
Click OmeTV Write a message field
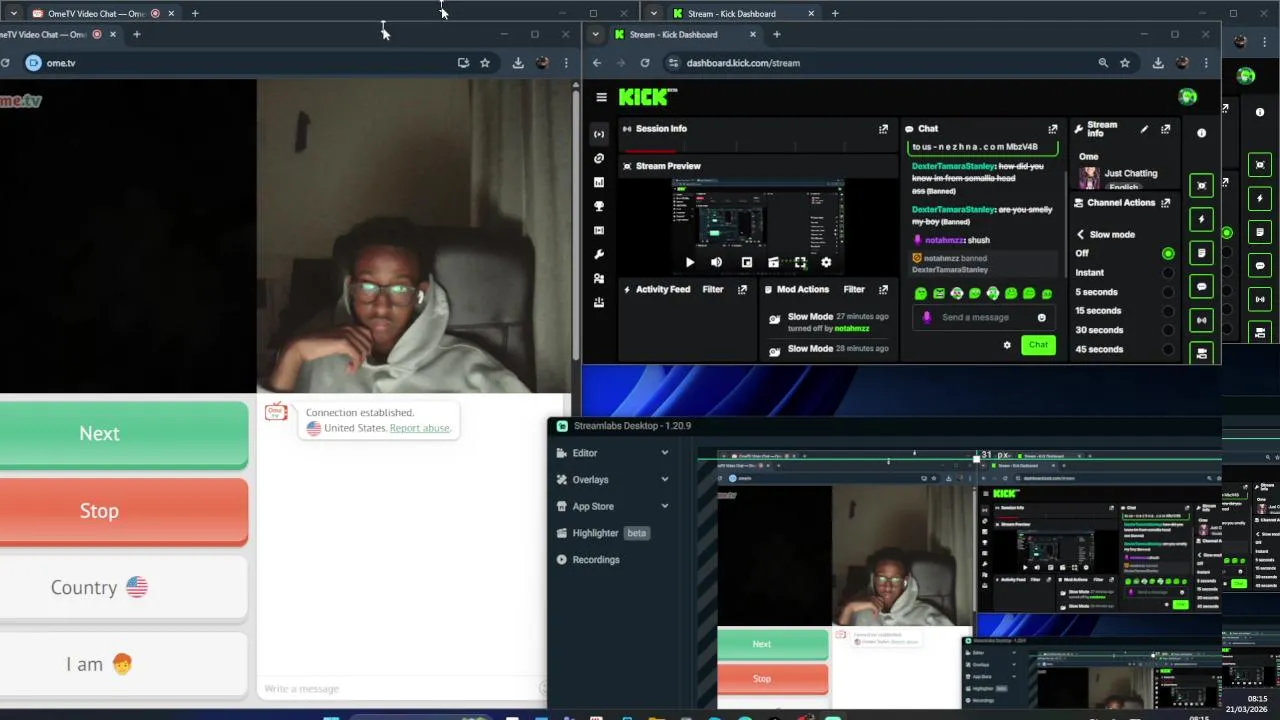[400, 689]
